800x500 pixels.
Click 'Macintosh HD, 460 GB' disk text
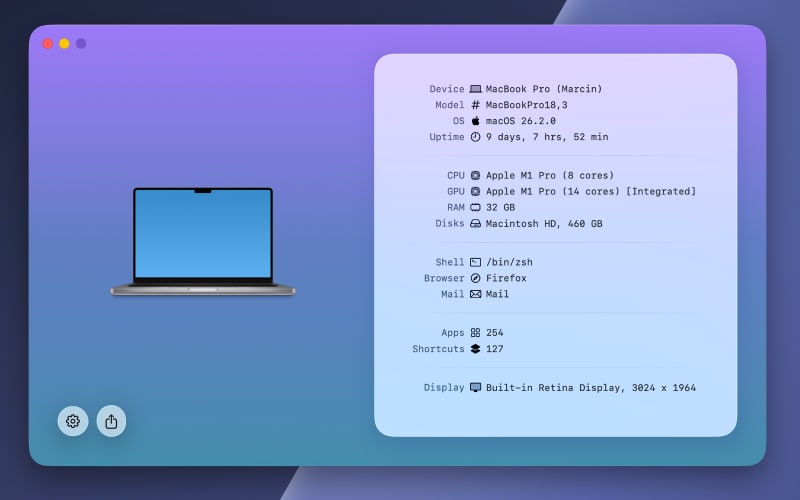tap(544, 223)
